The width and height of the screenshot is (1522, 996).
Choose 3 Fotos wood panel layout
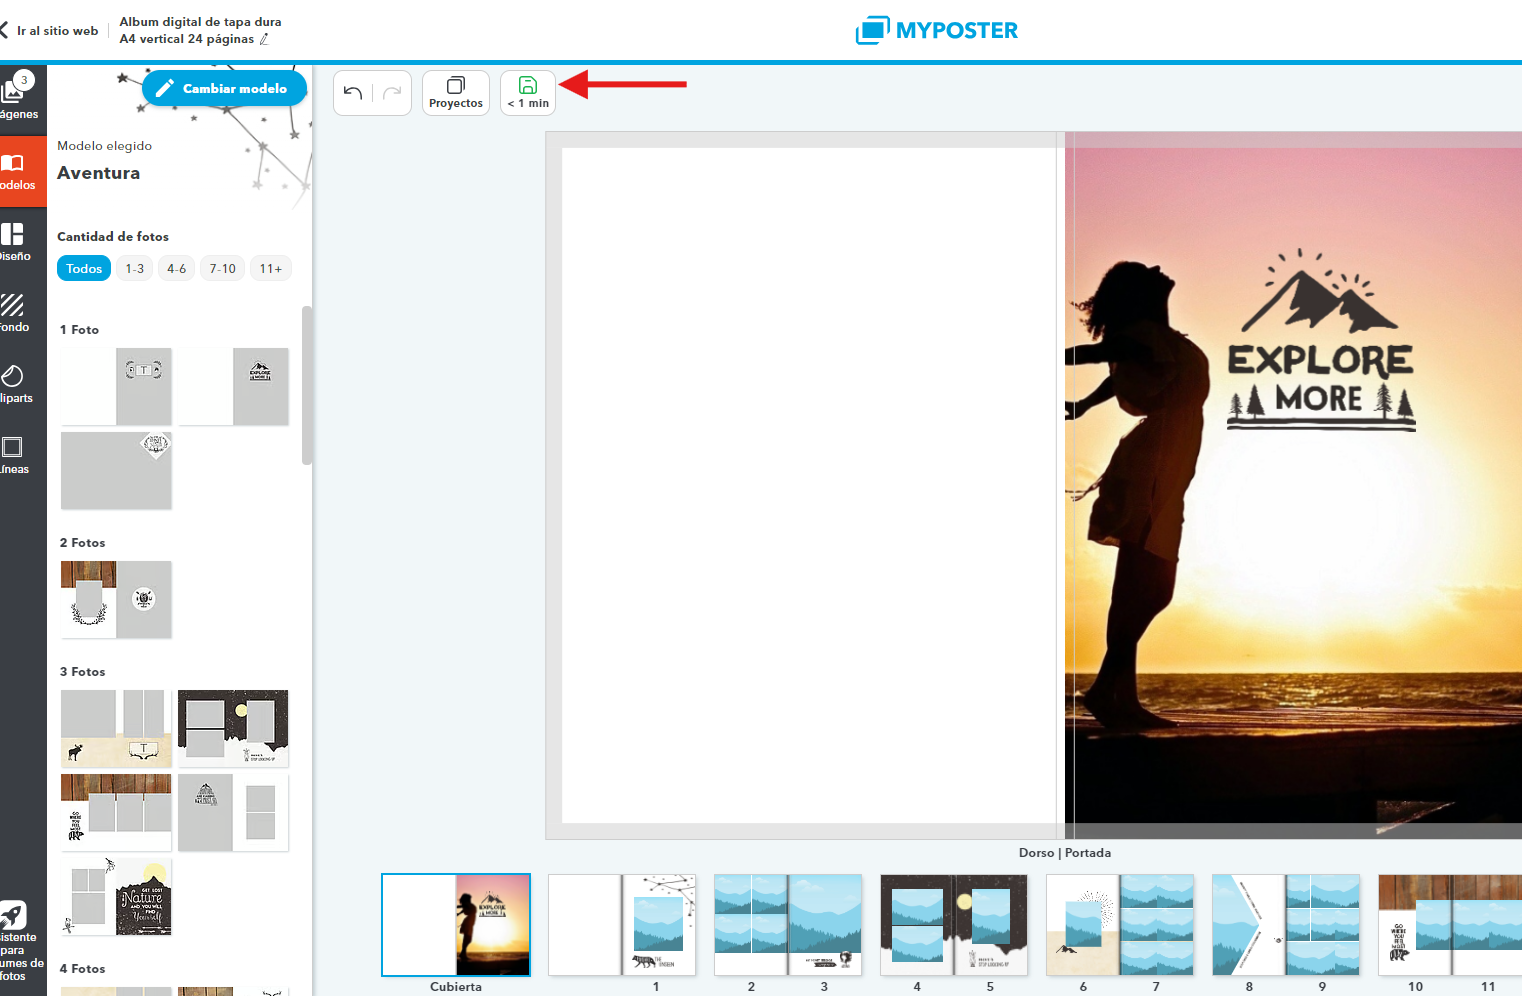116,813
